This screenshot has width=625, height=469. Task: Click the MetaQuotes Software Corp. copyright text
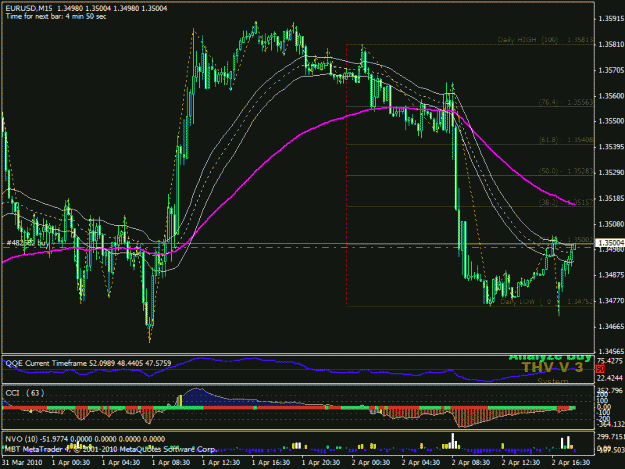(110, 449)
